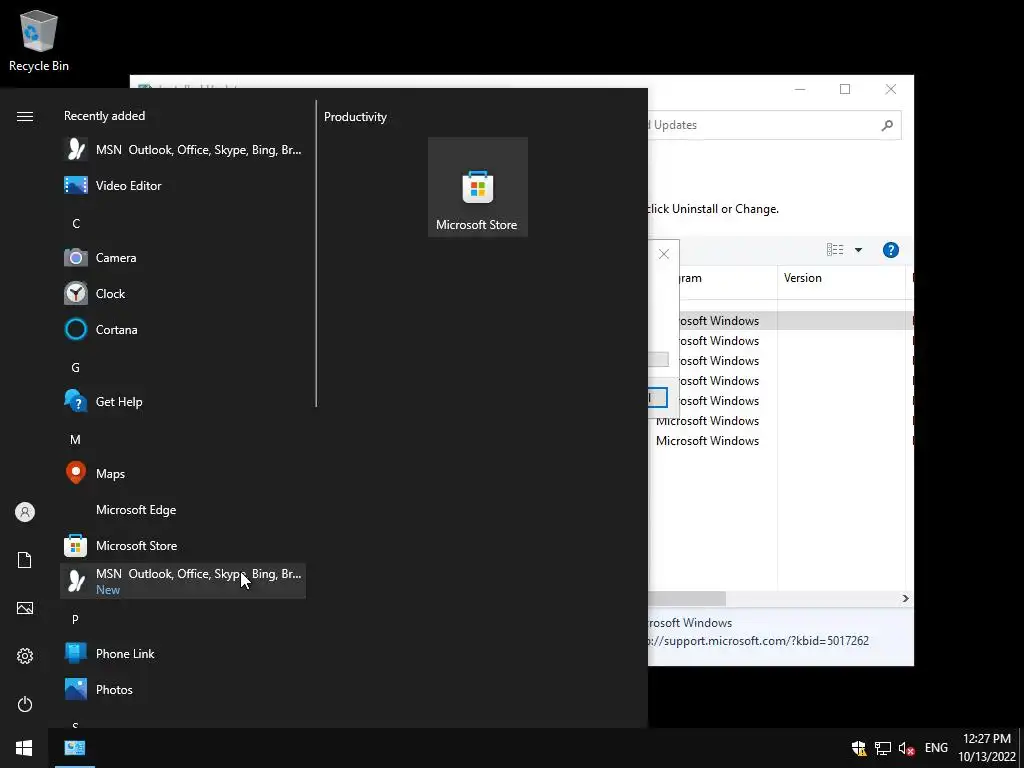This screenshot has width=1024, height=768.
Task: Sort by the Version column header
Action: coord(841,278)
